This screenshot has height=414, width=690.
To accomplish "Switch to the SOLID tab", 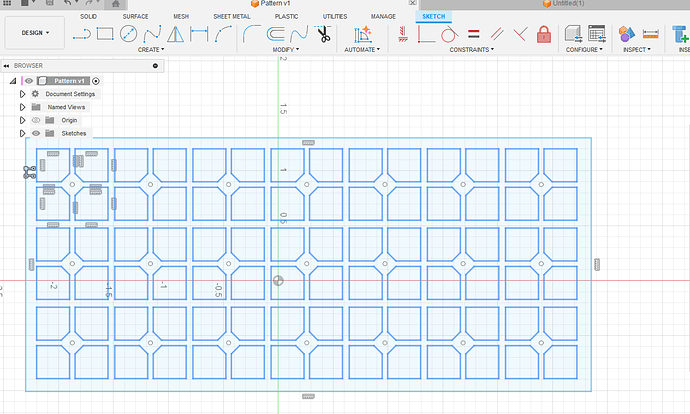I will [88, 17].
